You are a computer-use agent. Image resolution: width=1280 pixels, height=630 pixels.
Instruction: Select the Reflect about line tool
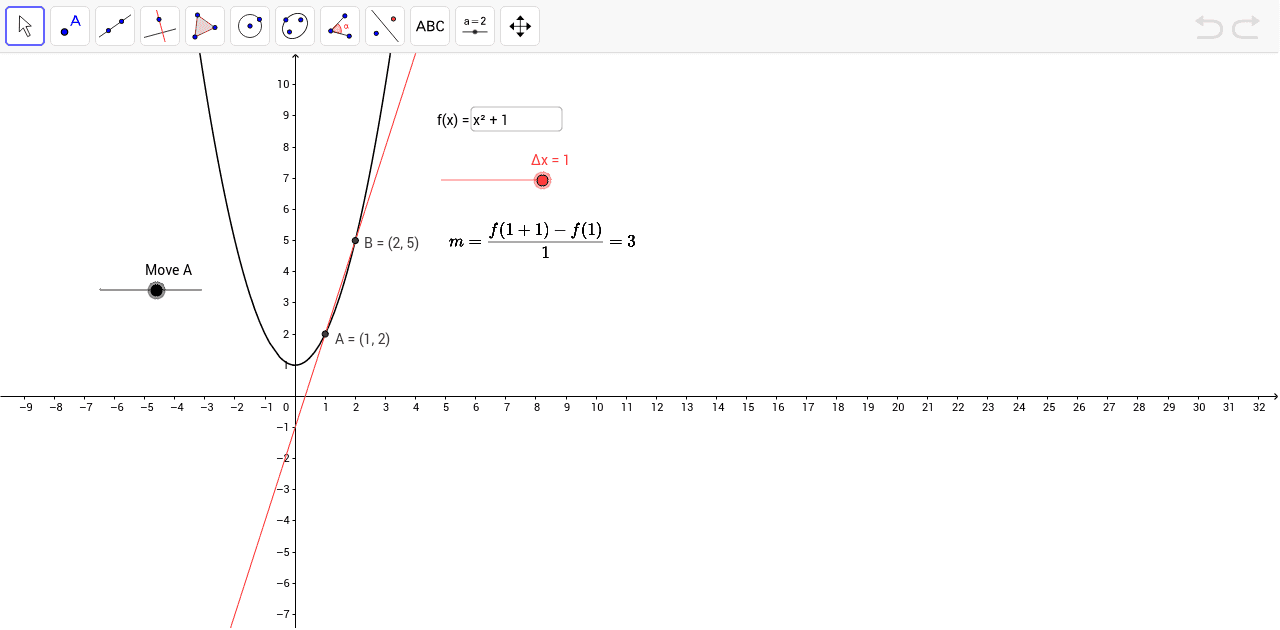[385, 26]
